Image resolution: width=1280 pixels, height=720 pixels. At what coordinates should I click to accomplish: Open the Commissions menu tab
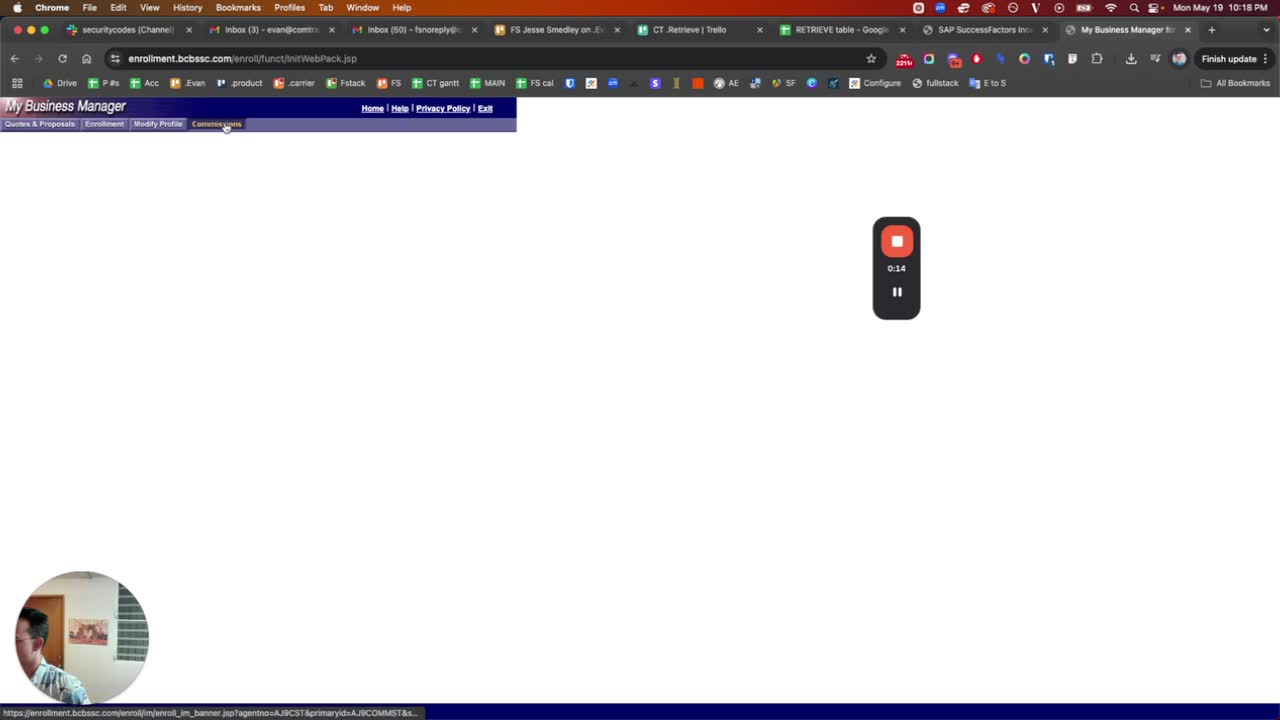[x=216, y=124]
